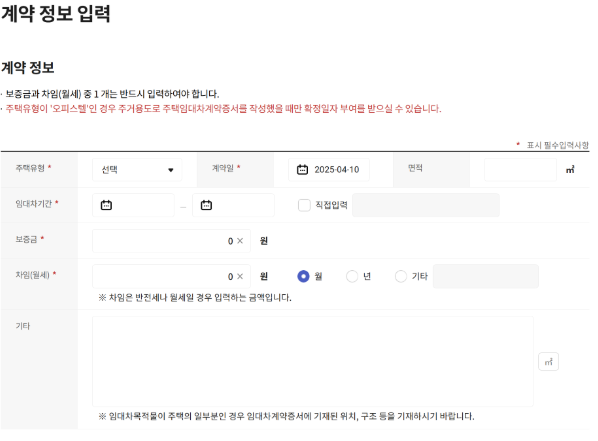Focus the 보증금 amount input field
The image size is (598, 441).
pyautogui.click(x=171, y=241)
